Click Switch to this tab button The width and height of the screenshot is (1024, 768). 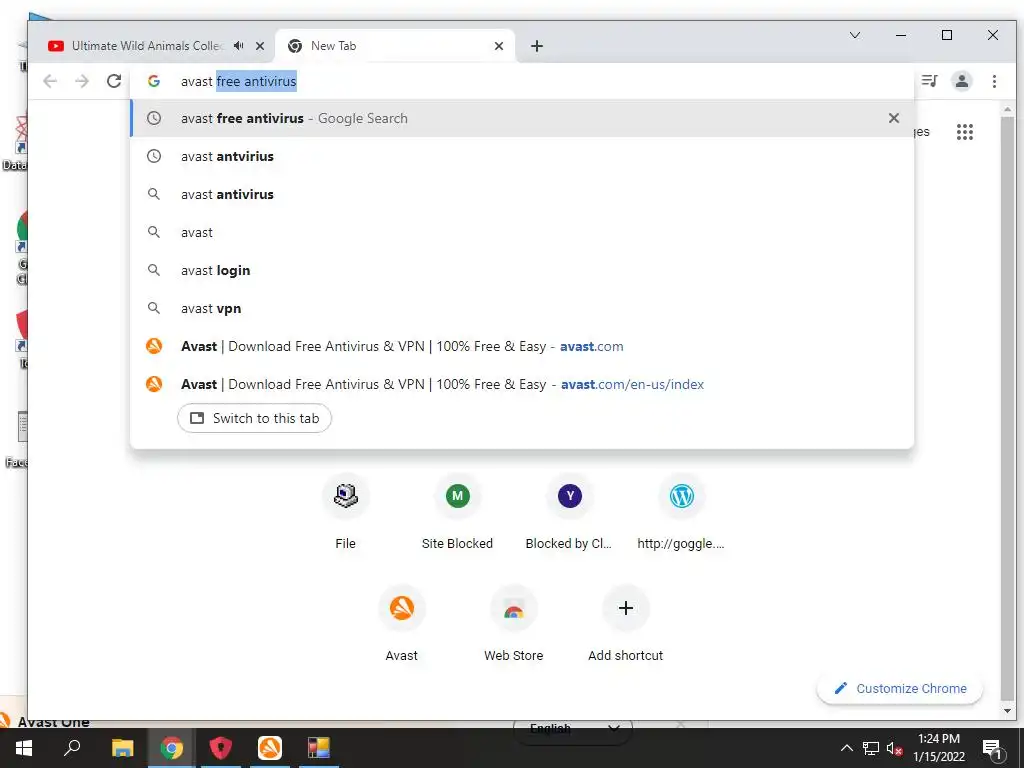tap(254, 418)
